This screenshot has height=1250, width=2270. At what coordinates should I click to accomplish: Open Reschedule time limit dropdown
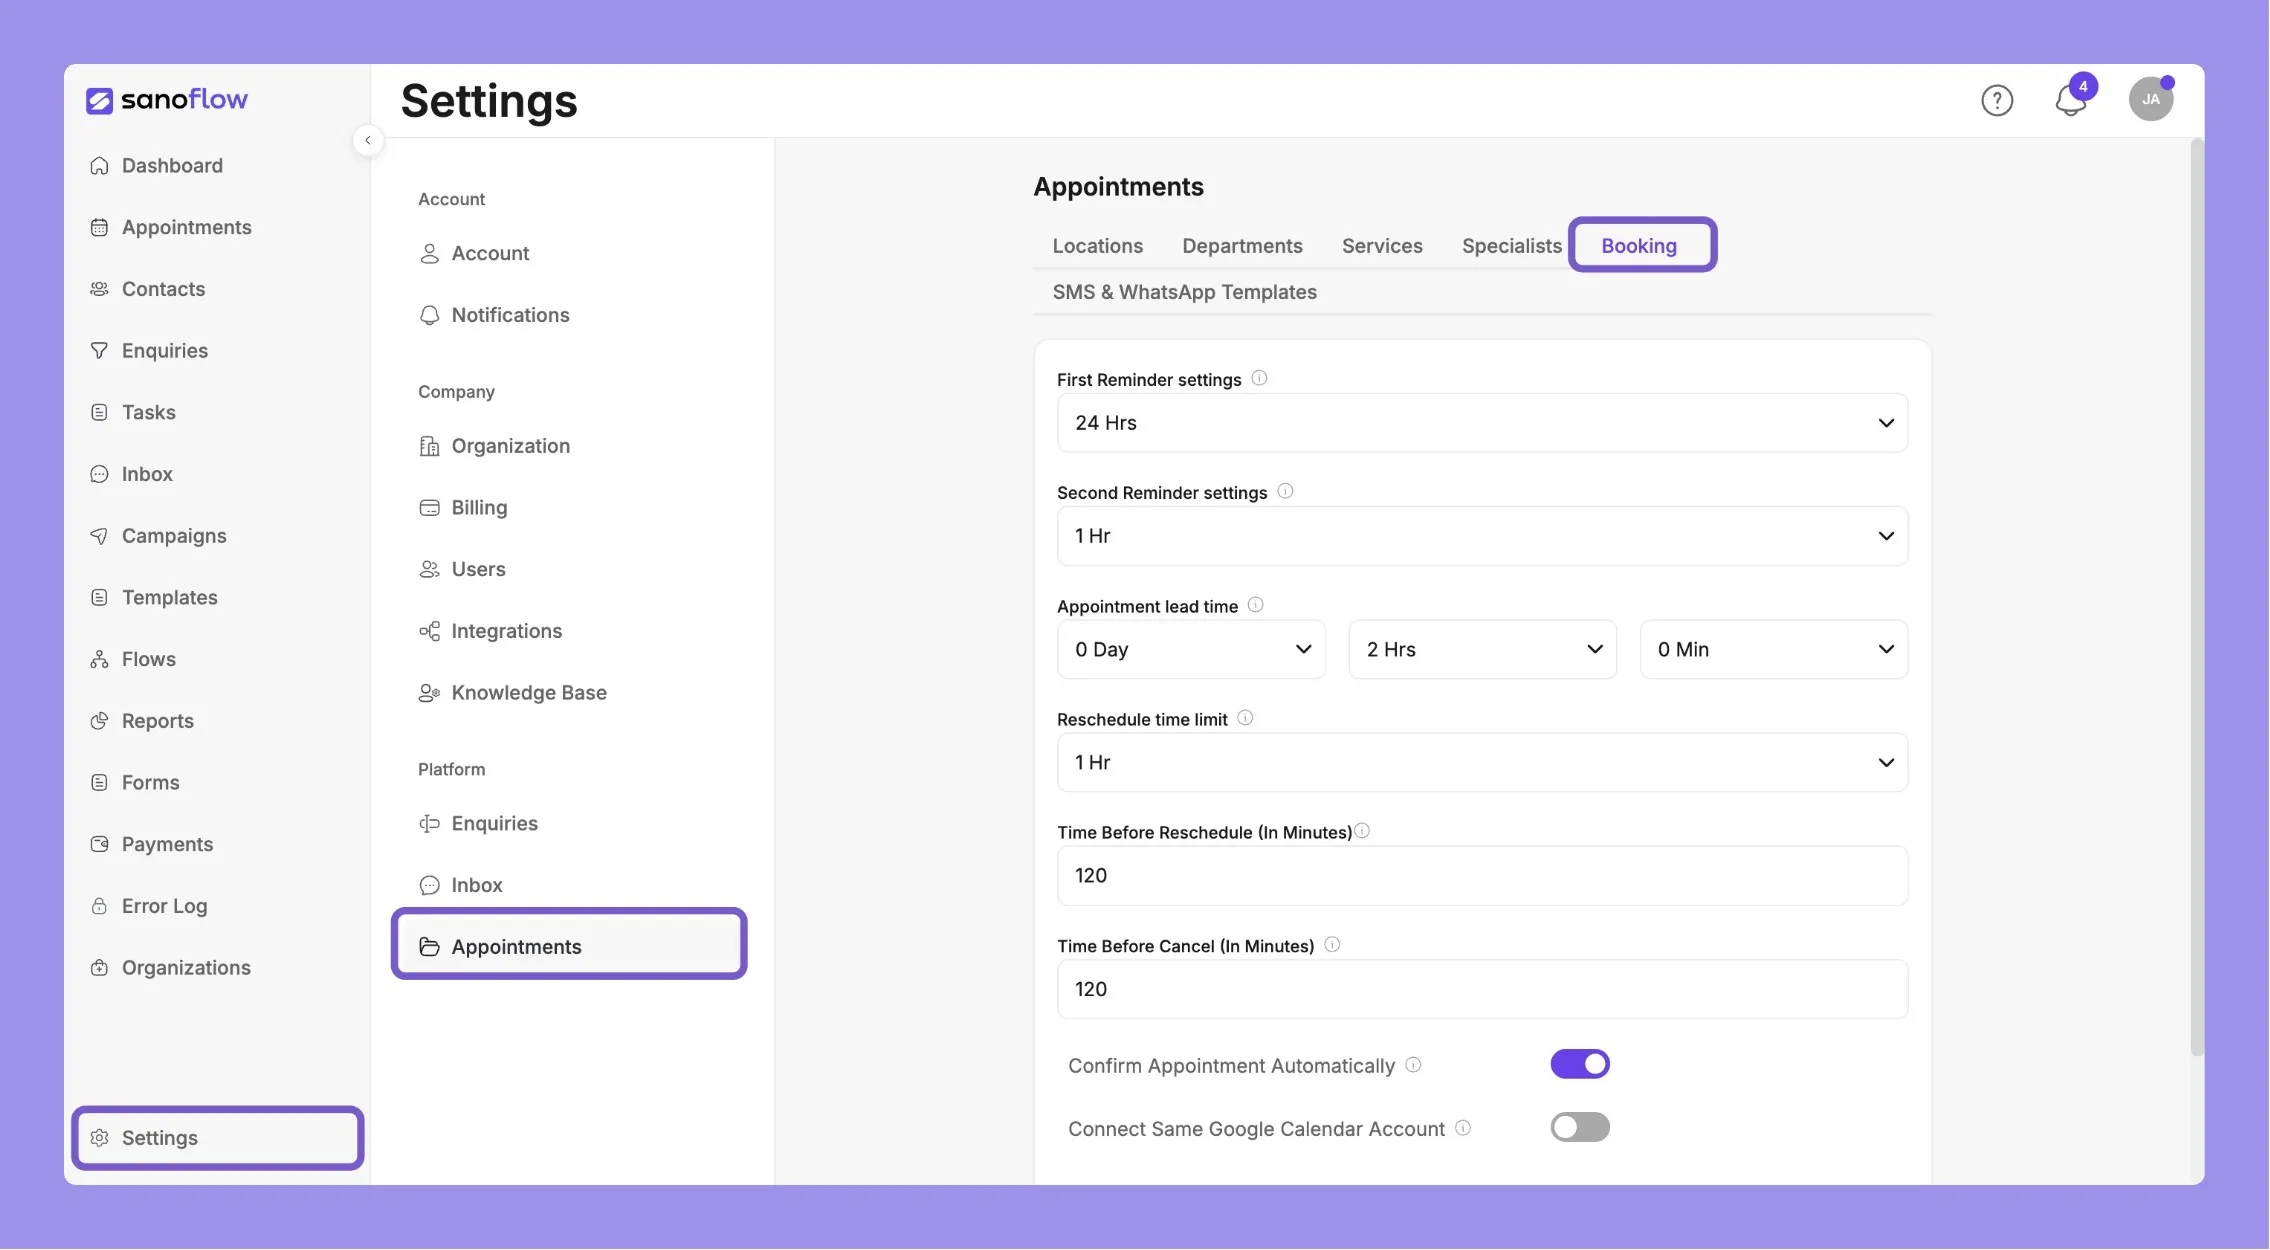pyautogui.click(x=1482, y=763)
